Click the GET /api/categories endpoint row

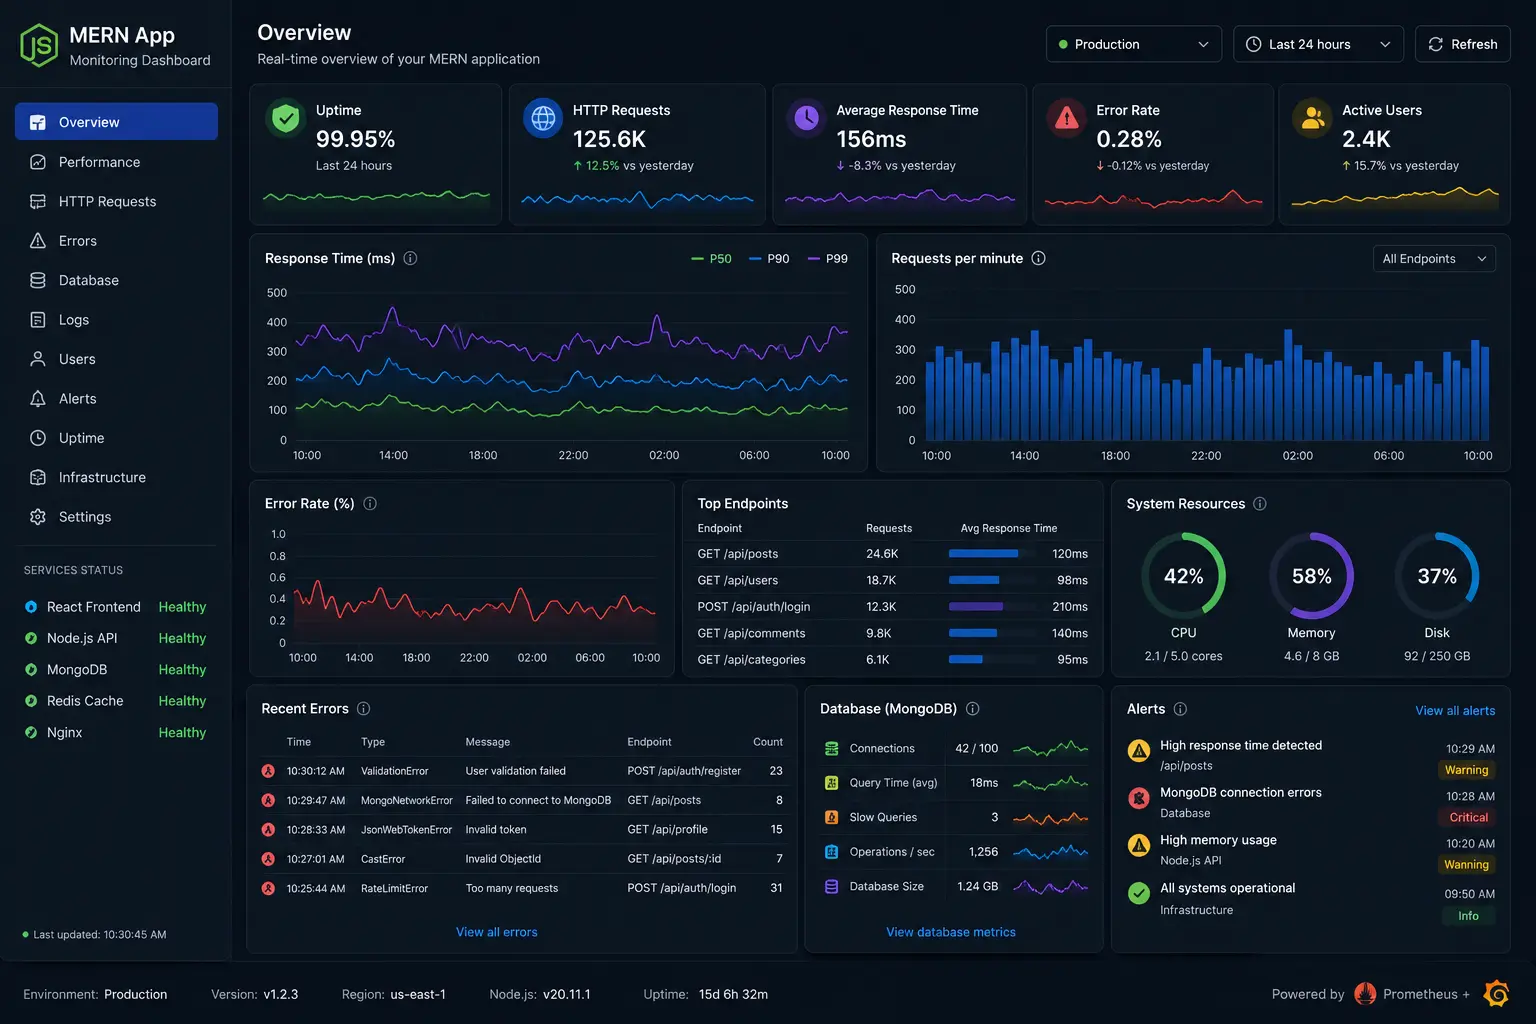click(893, 660)
